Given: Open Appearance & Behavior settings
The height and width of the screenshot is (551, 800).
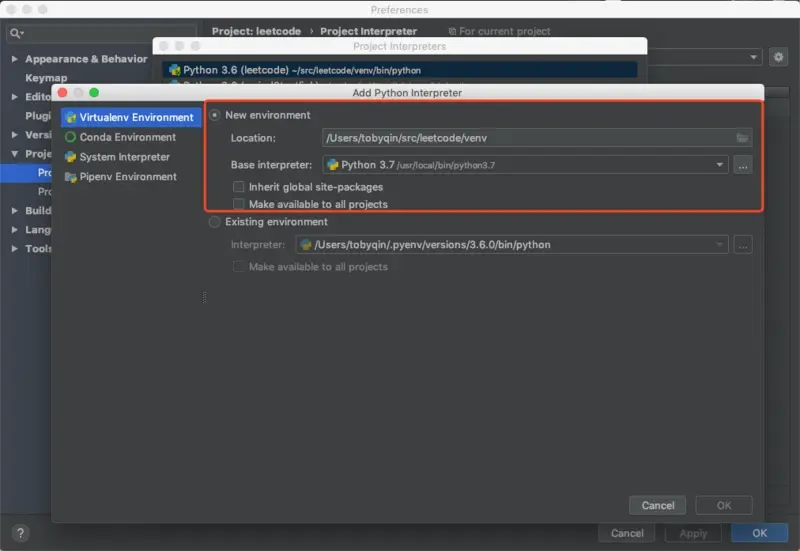Looking at the screenshot, I should pyautogui.click(x=86, y=59).
